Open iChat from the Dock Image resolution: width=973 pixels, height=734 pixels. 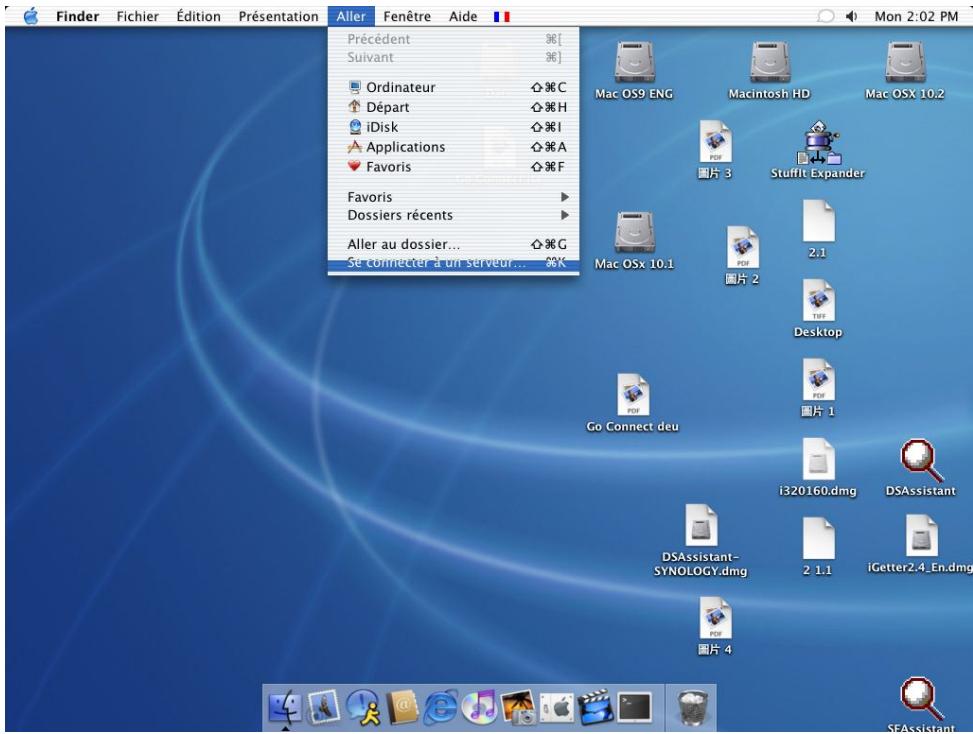pos(363,707)
